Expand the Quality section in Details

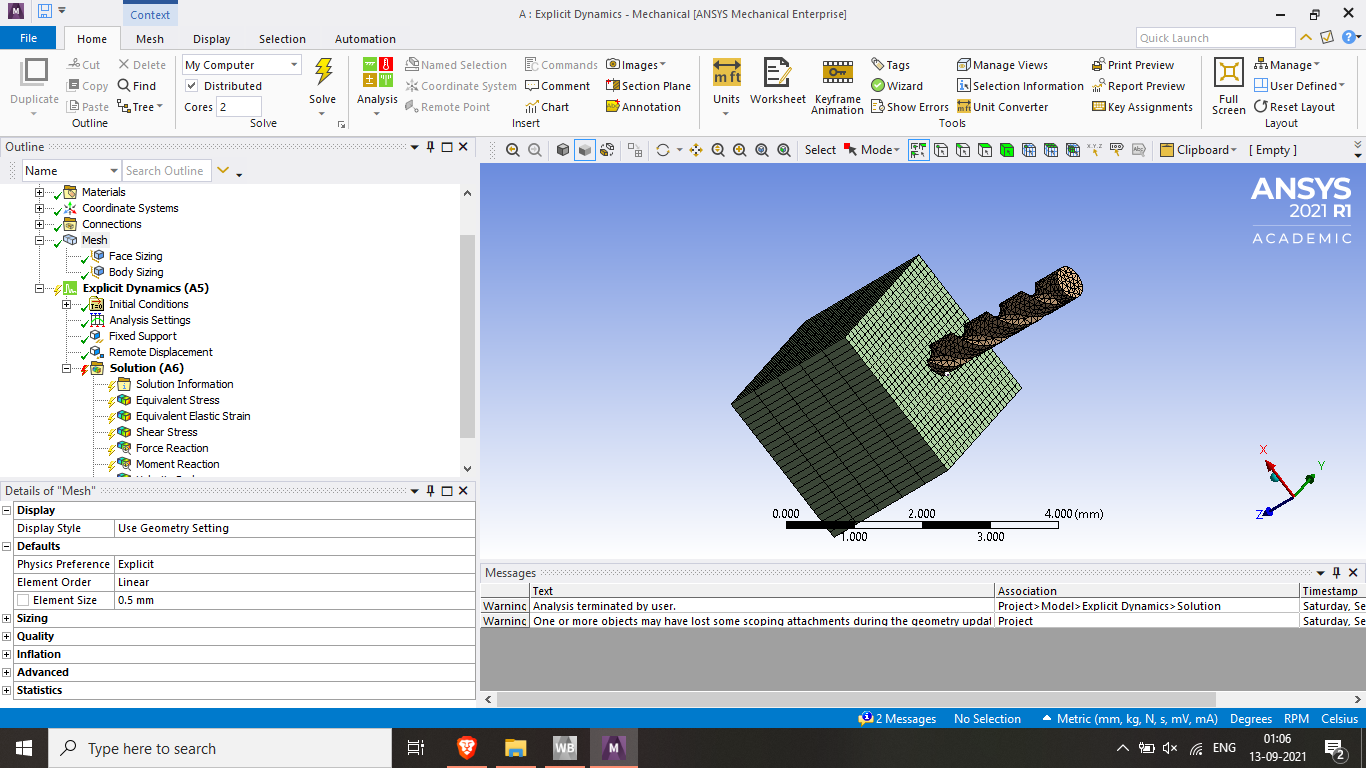click(7, 636)
